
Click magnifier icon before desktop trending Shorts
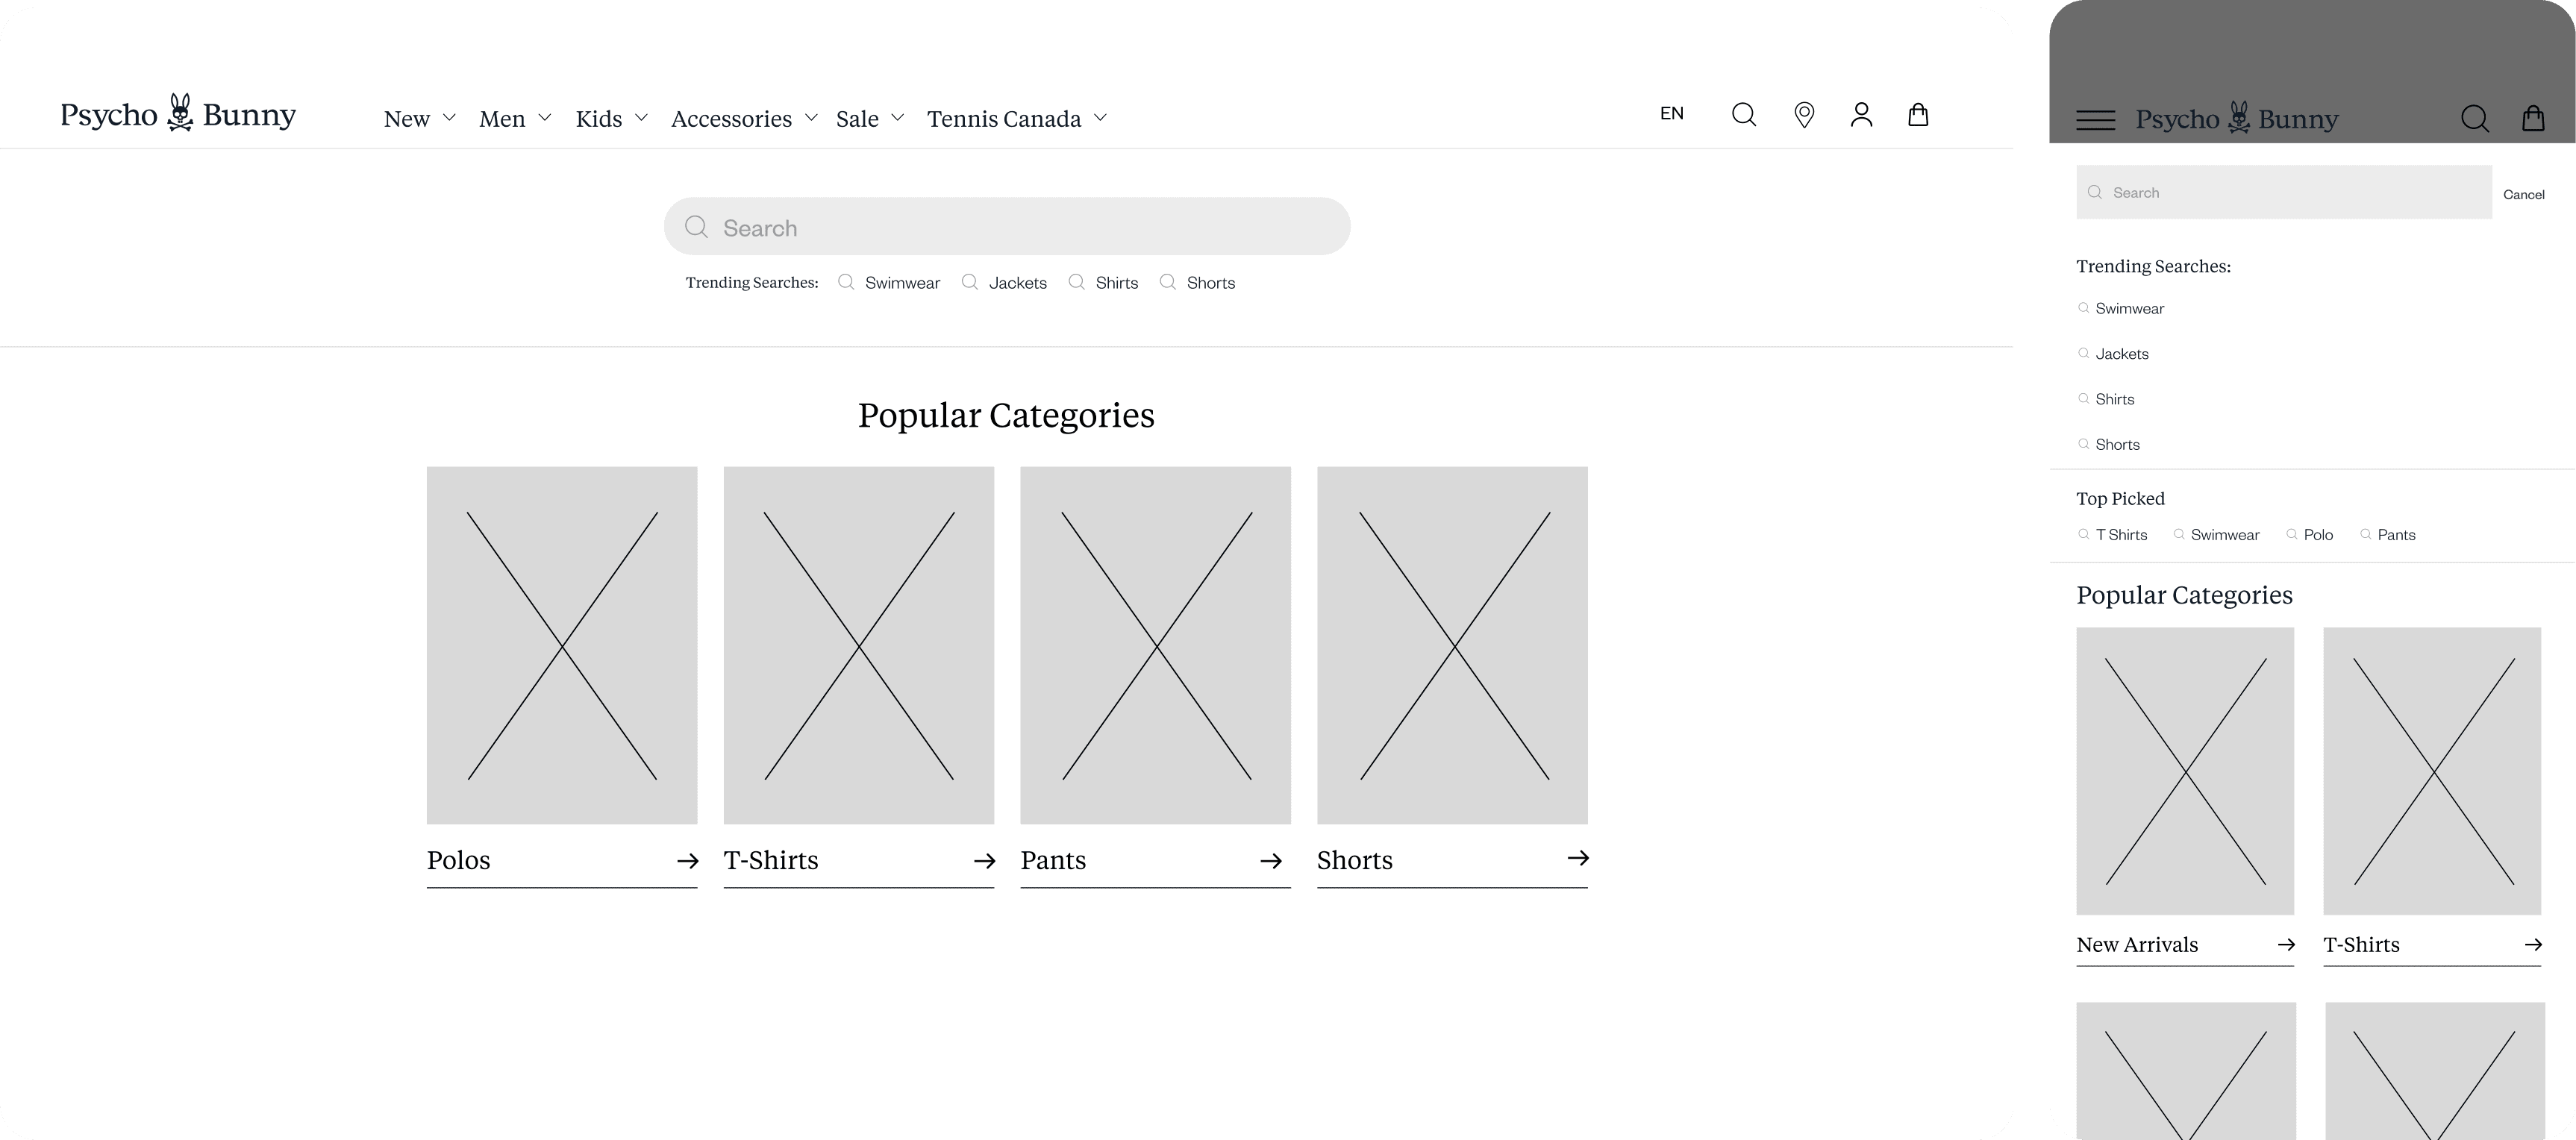pyautogui.click(x=1168, y=282)
